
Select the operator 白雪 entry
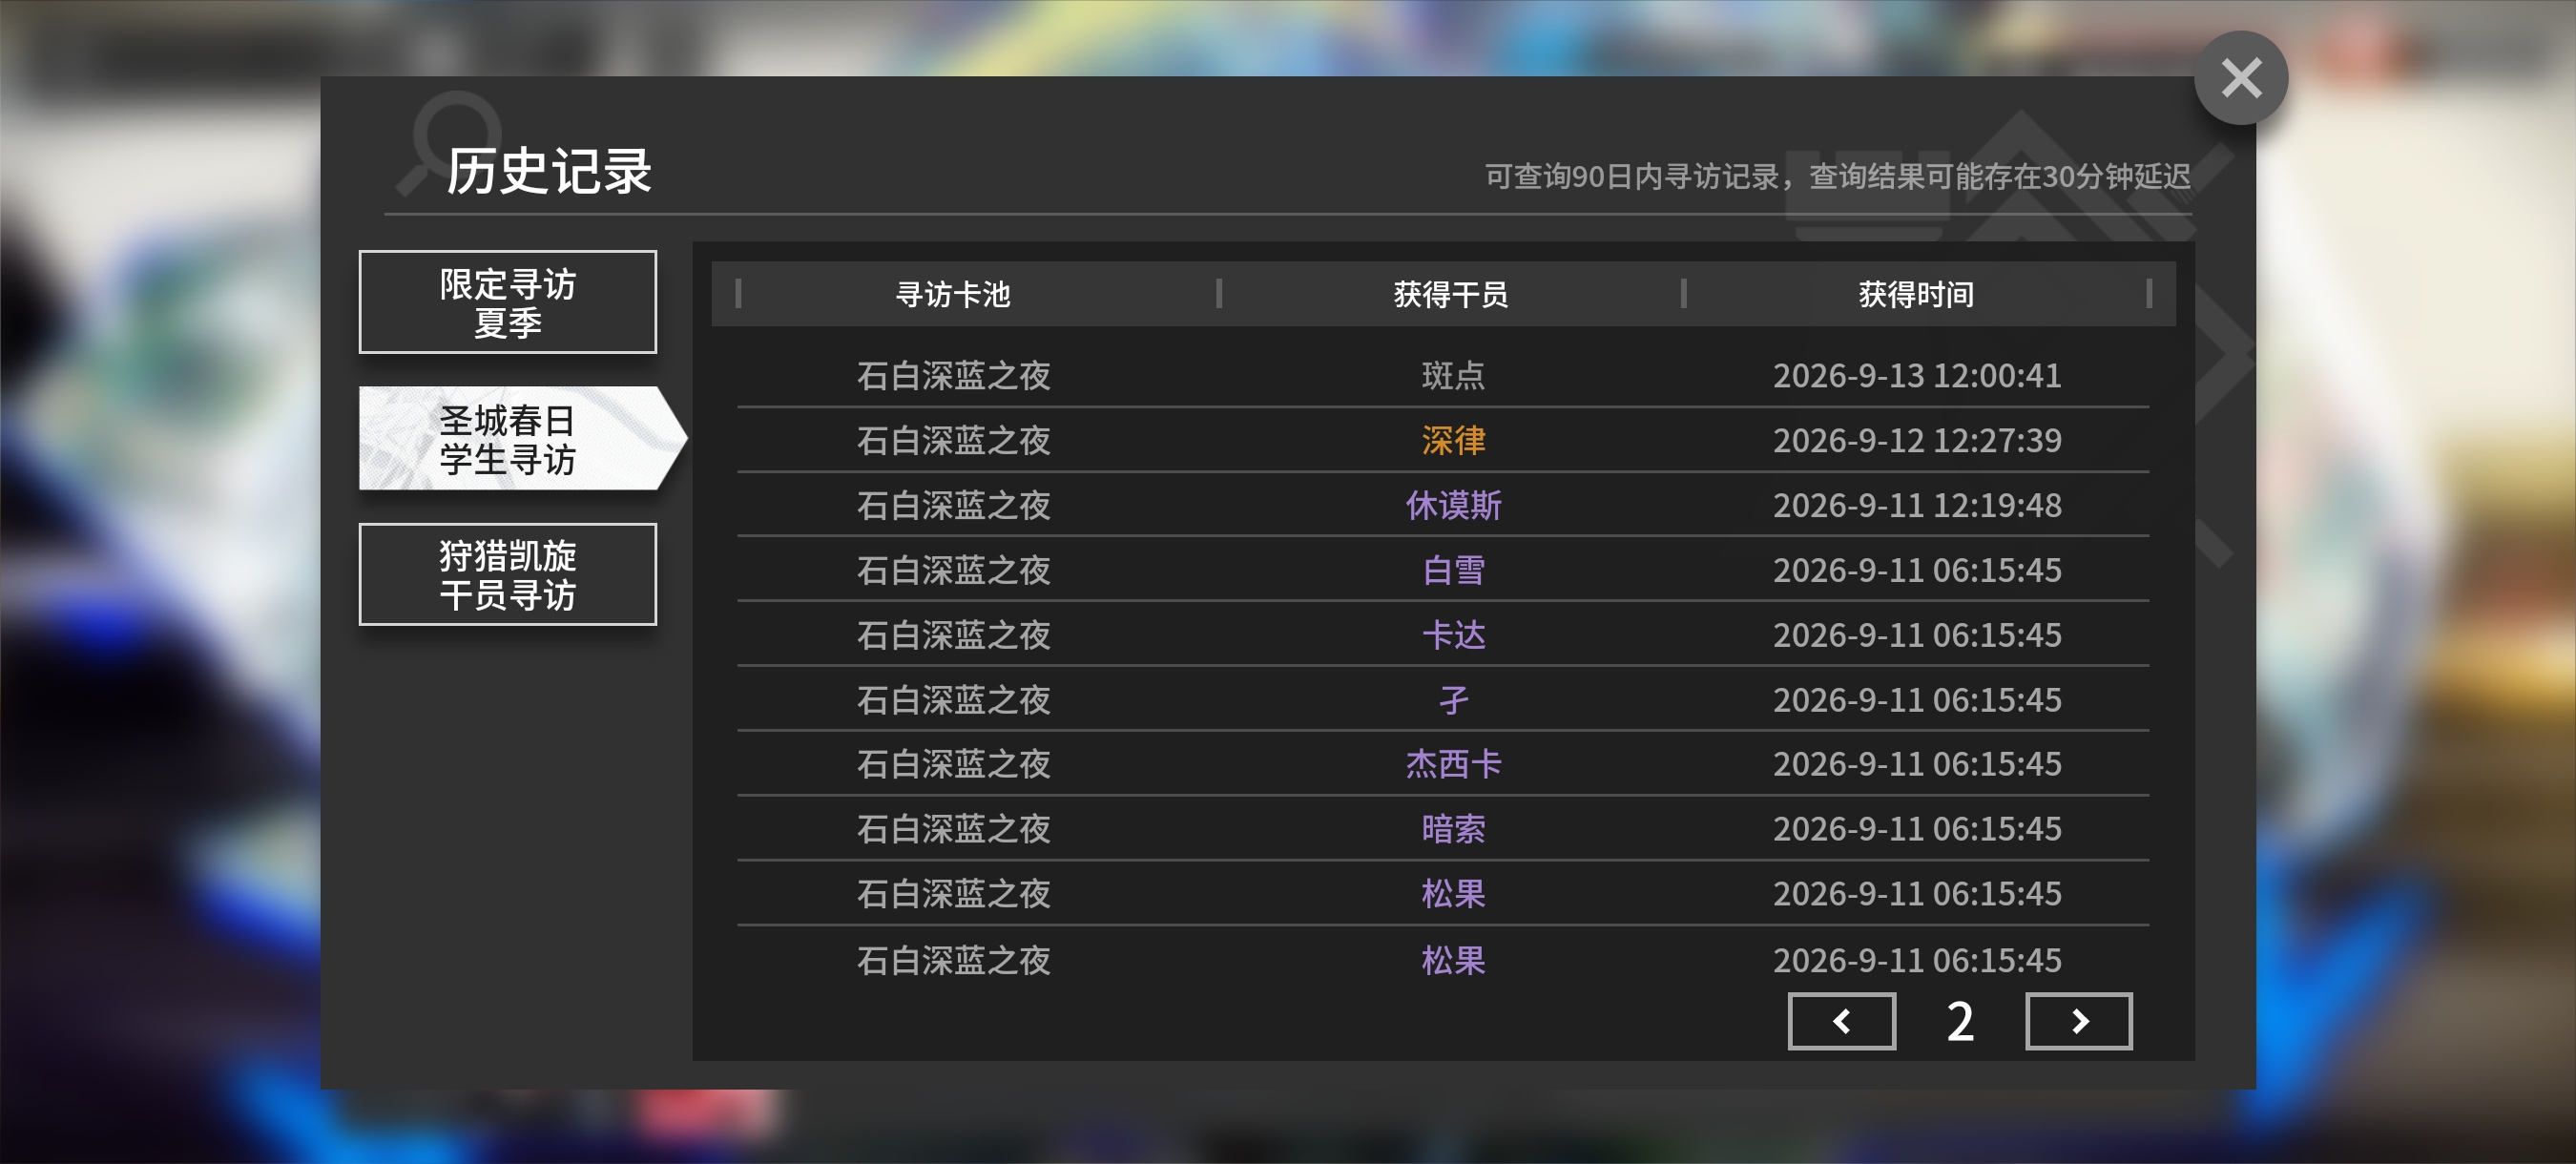1453,570
